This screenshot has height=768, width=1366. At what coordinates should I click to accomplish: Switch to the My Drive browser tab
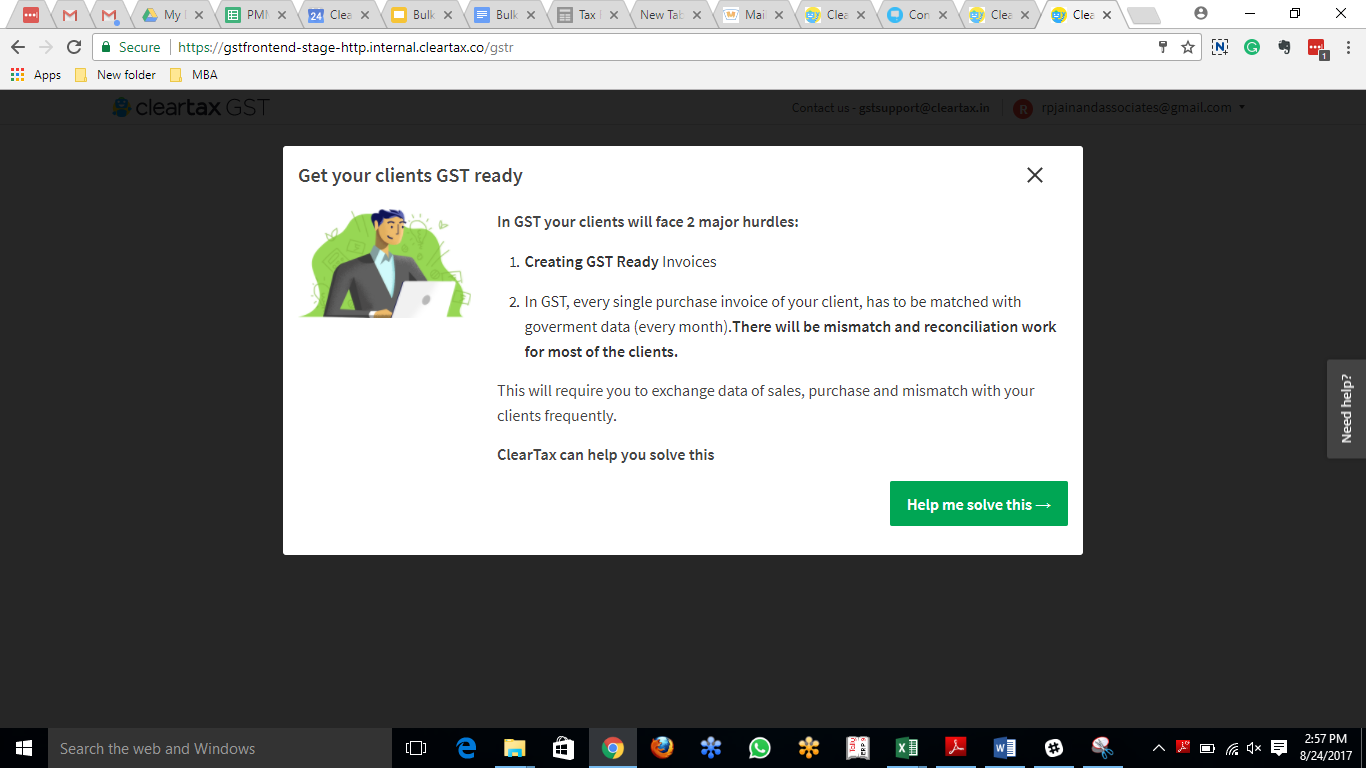pyautogui.click(x=170, y=15)
